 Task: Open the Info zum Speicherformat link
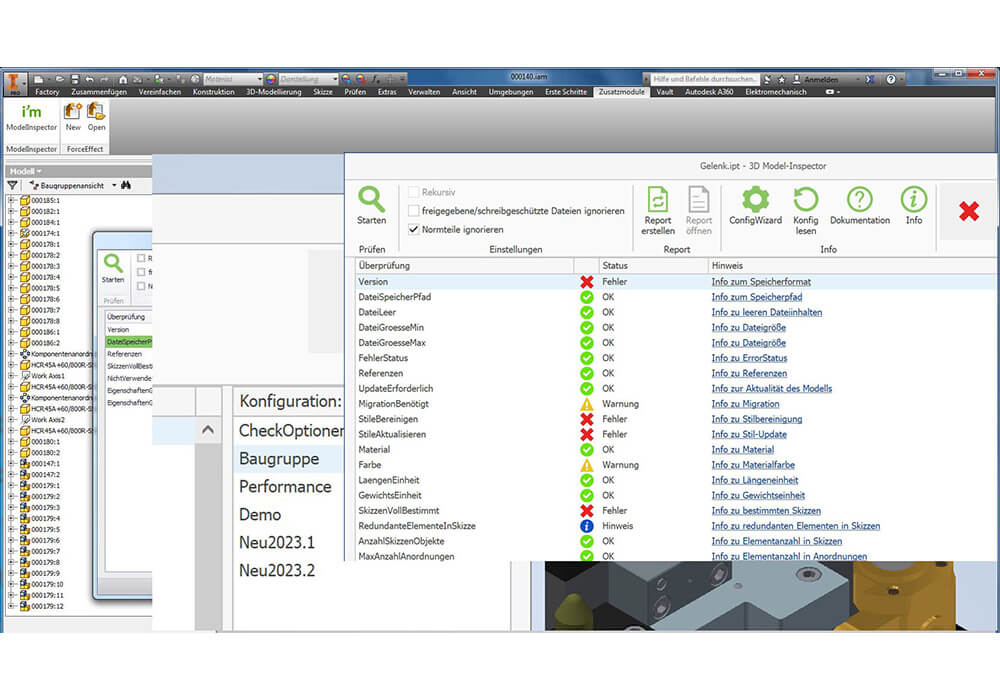click(x=761, y=282)
